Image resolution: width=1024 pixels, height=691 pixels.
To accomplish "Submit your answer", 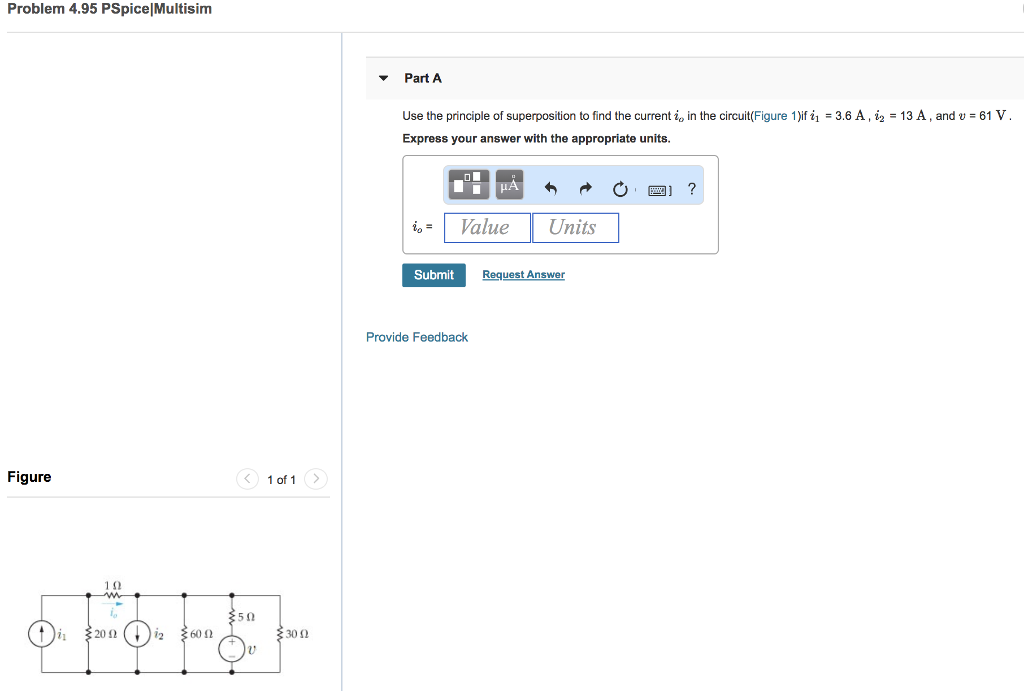I will (x=433, y=274).
